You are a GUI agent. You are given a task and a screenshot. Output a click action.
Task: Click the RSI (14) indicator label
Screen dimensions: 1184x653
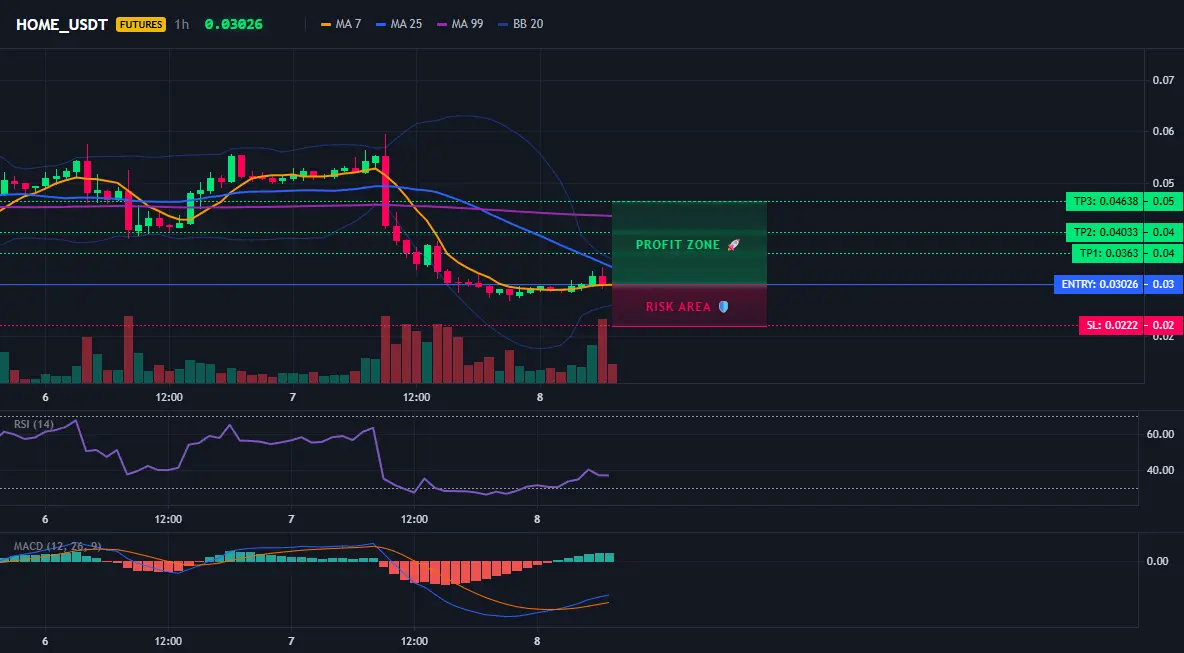click(x=34, y=424)
